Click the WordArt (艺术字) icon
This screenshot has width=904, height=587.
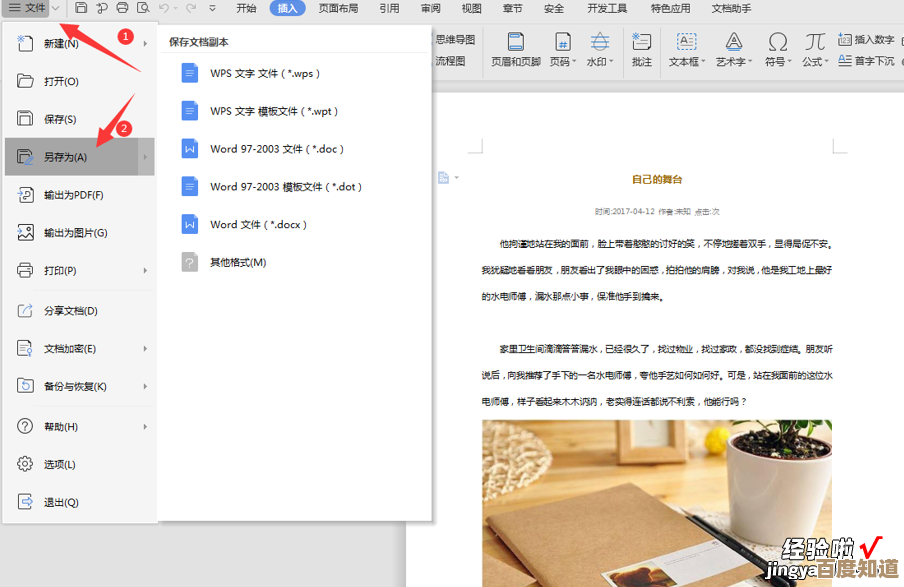733,42
